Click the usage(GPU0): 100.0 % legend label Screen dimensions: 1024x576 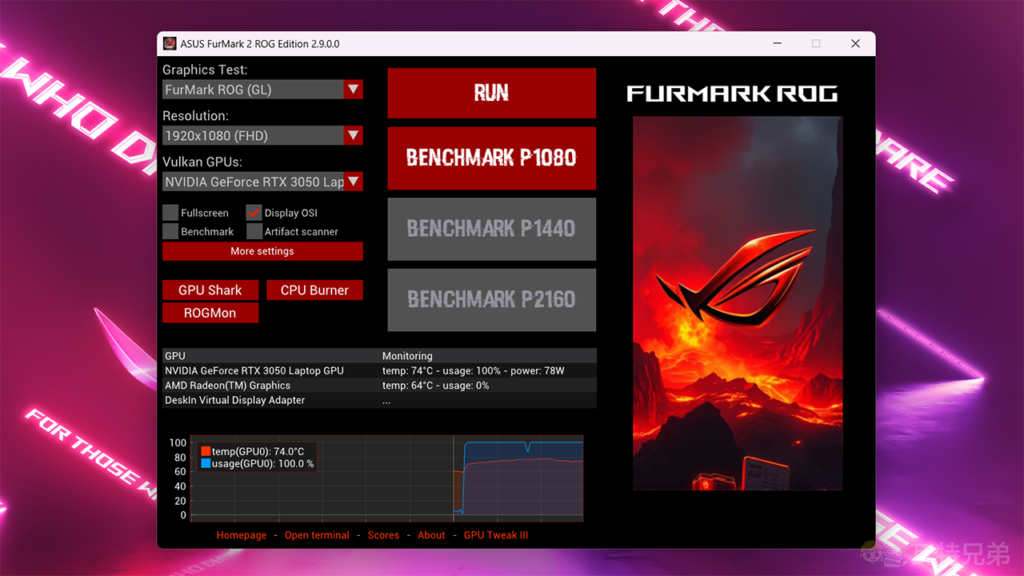[x=263, y=464]
